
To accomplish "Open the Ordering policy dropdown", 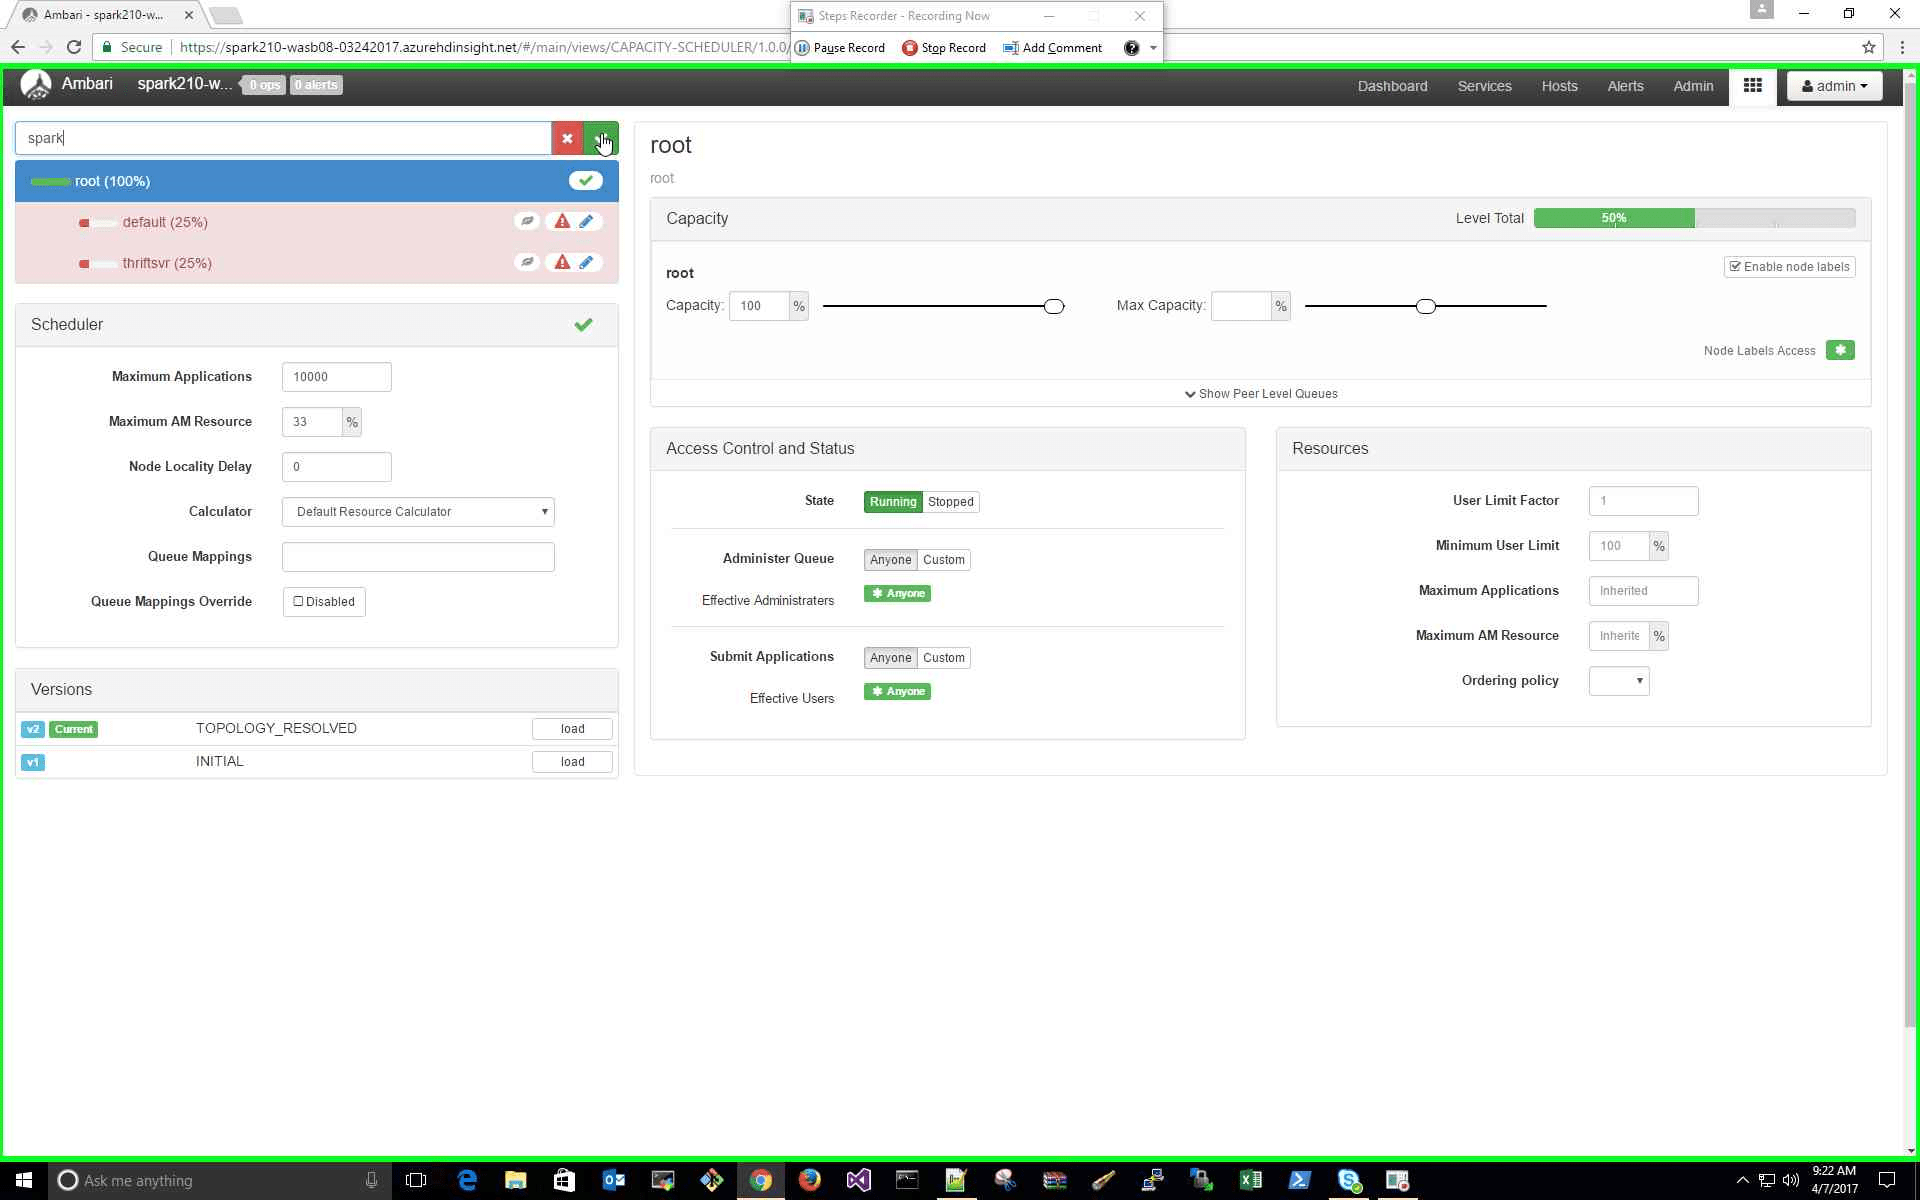I will pos(1618,681).
